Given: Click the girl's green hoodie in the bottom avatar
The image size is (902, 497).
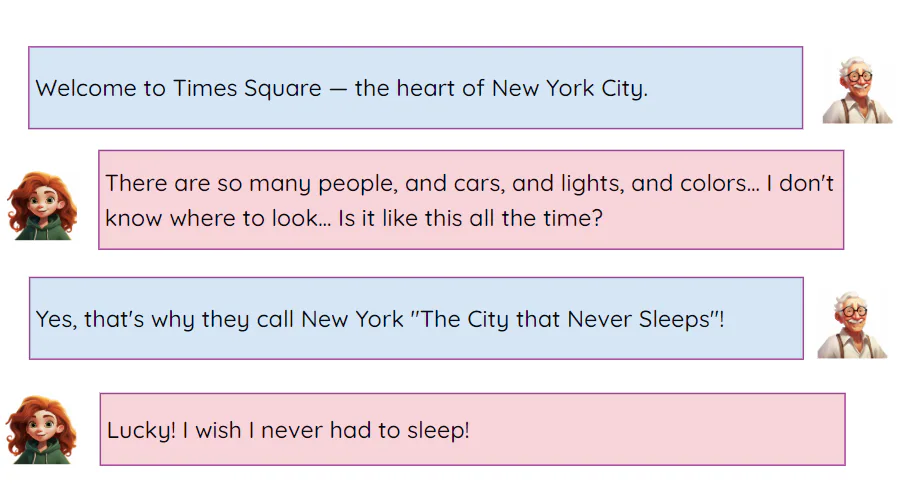Looking at the screenshot, I should tap(44, 453).
